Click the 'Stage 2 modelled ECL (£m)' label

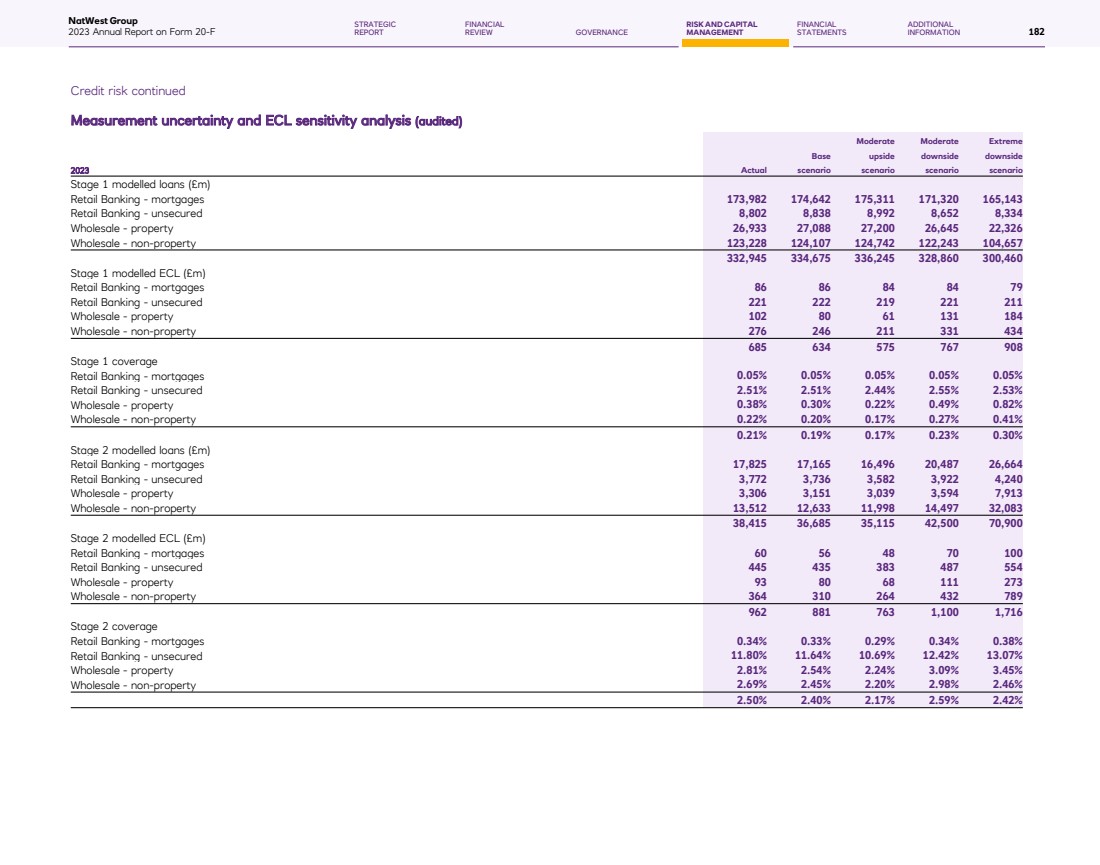pyautogui.click(x=139, y=538)
